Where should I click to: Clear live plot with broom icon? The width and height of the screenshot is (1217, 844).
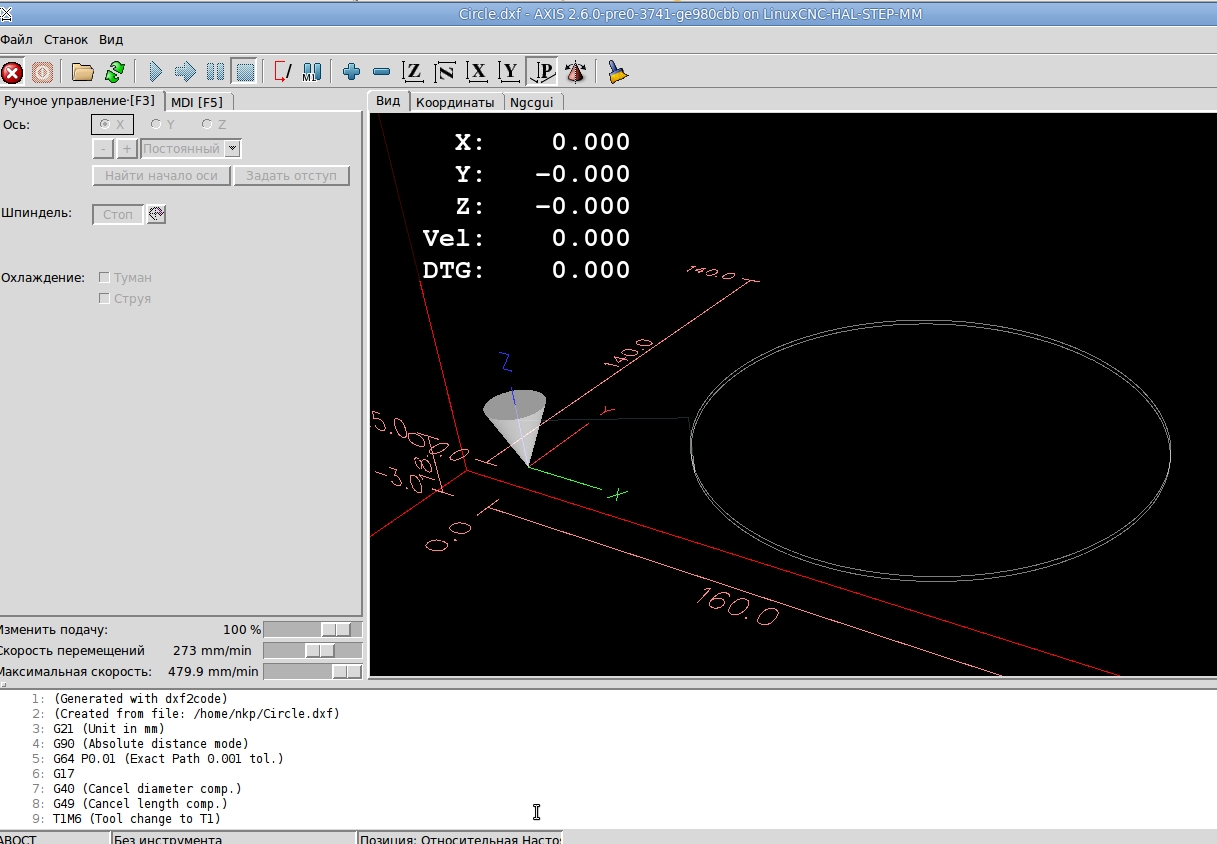[x=617, y=72]
